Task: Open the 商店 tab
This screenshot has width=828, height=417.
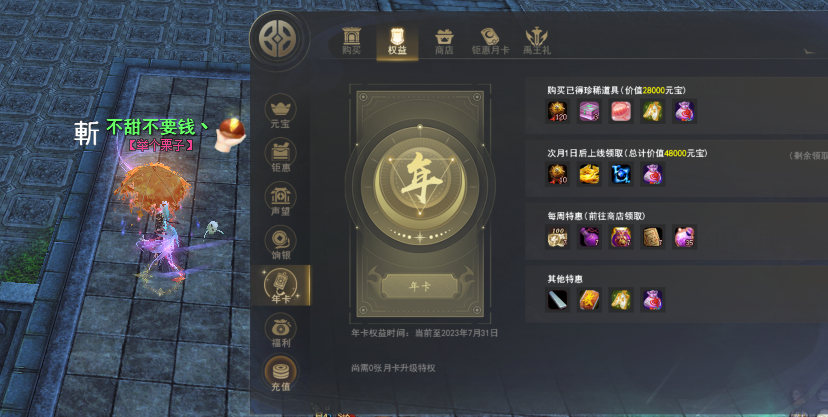Action: tap(444, 42)
